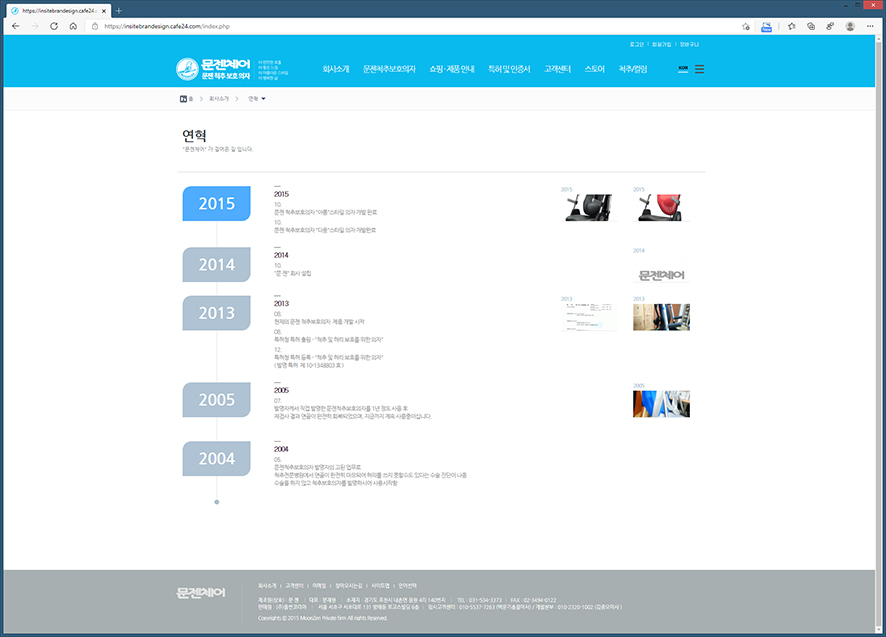Open the hamburger menu icon in site header
The width and height of the screenshot is (886, 637).
click(x=699, y=69)
